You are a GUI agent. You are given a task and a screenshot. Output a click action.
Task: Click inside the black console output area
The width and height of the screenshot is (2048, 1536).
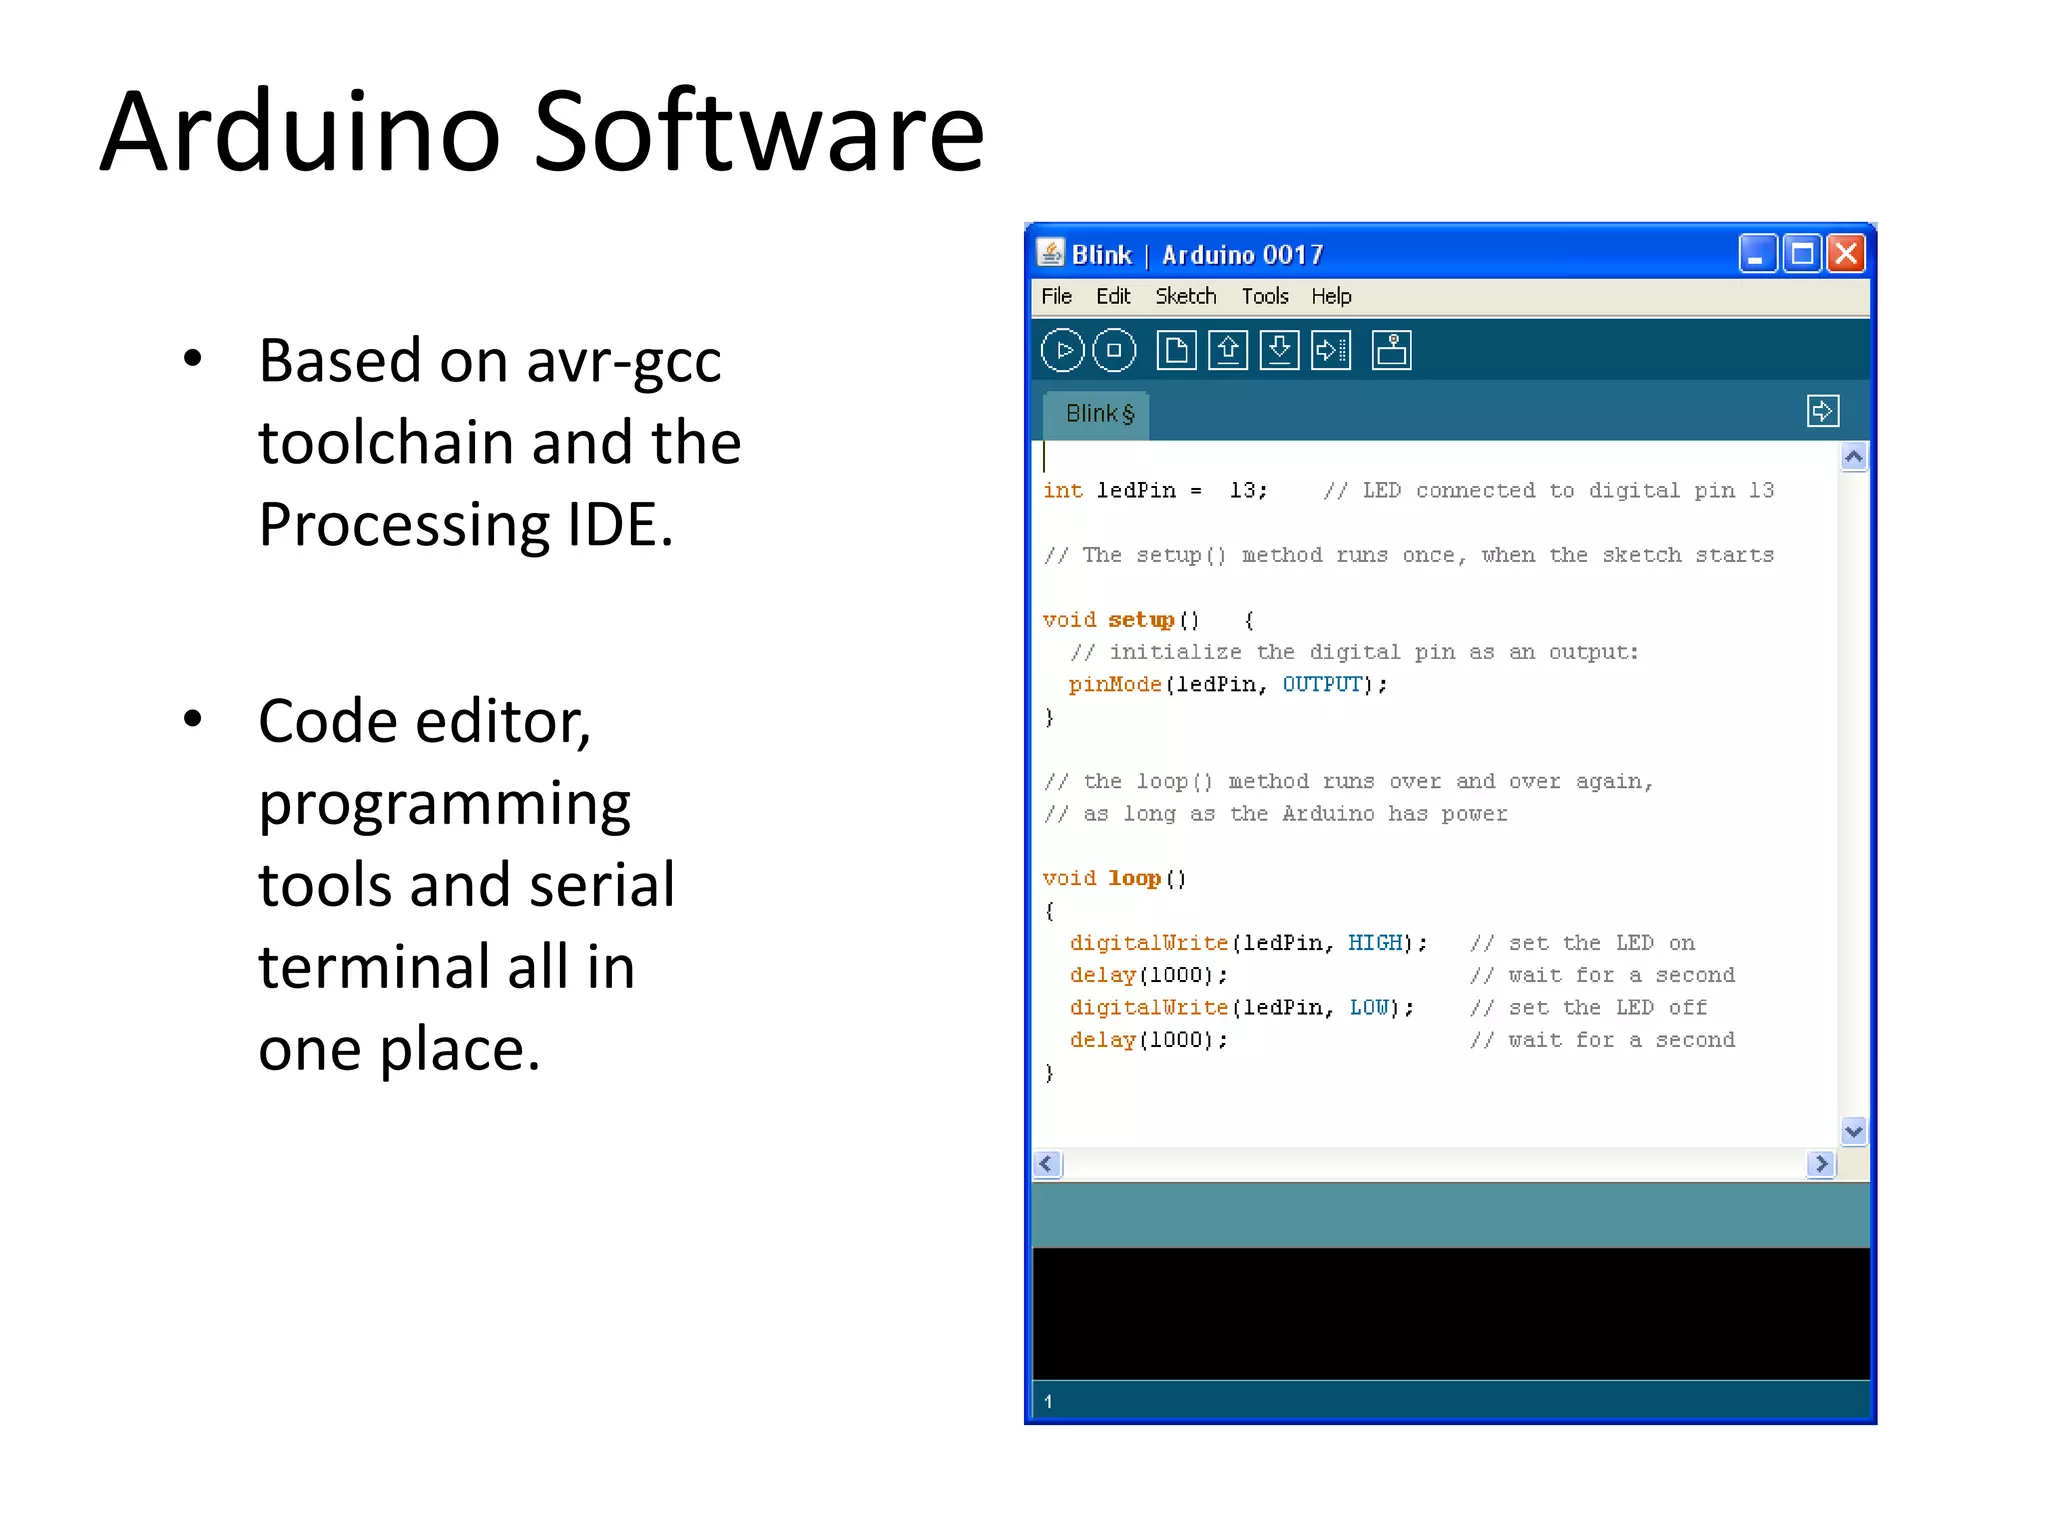point(1450,1312)
